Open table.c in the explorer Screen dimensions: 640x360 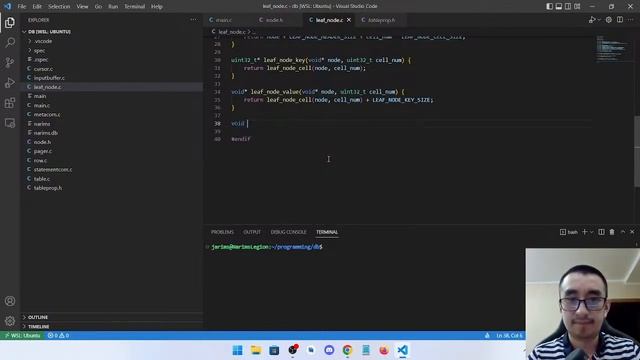point(111,179)
